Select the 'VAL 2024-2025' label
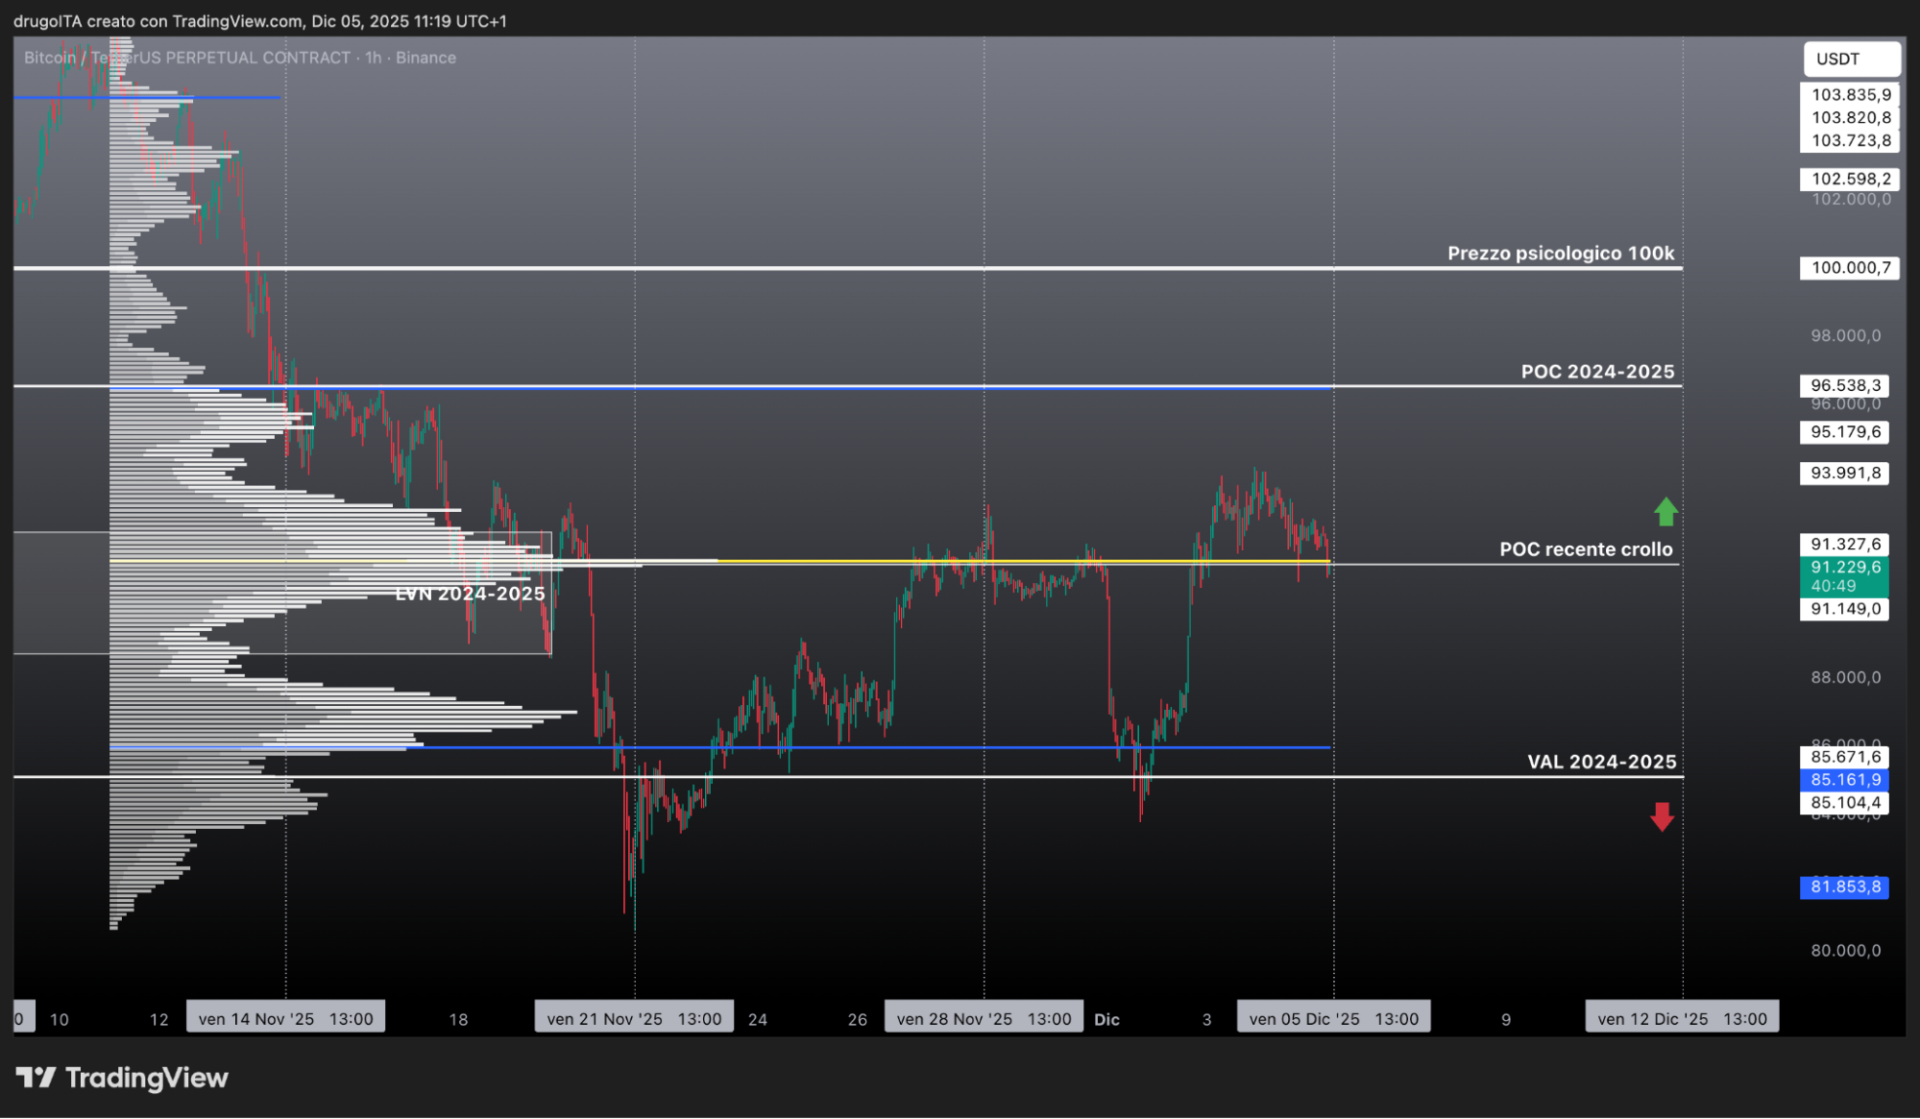 point(1601,762)
